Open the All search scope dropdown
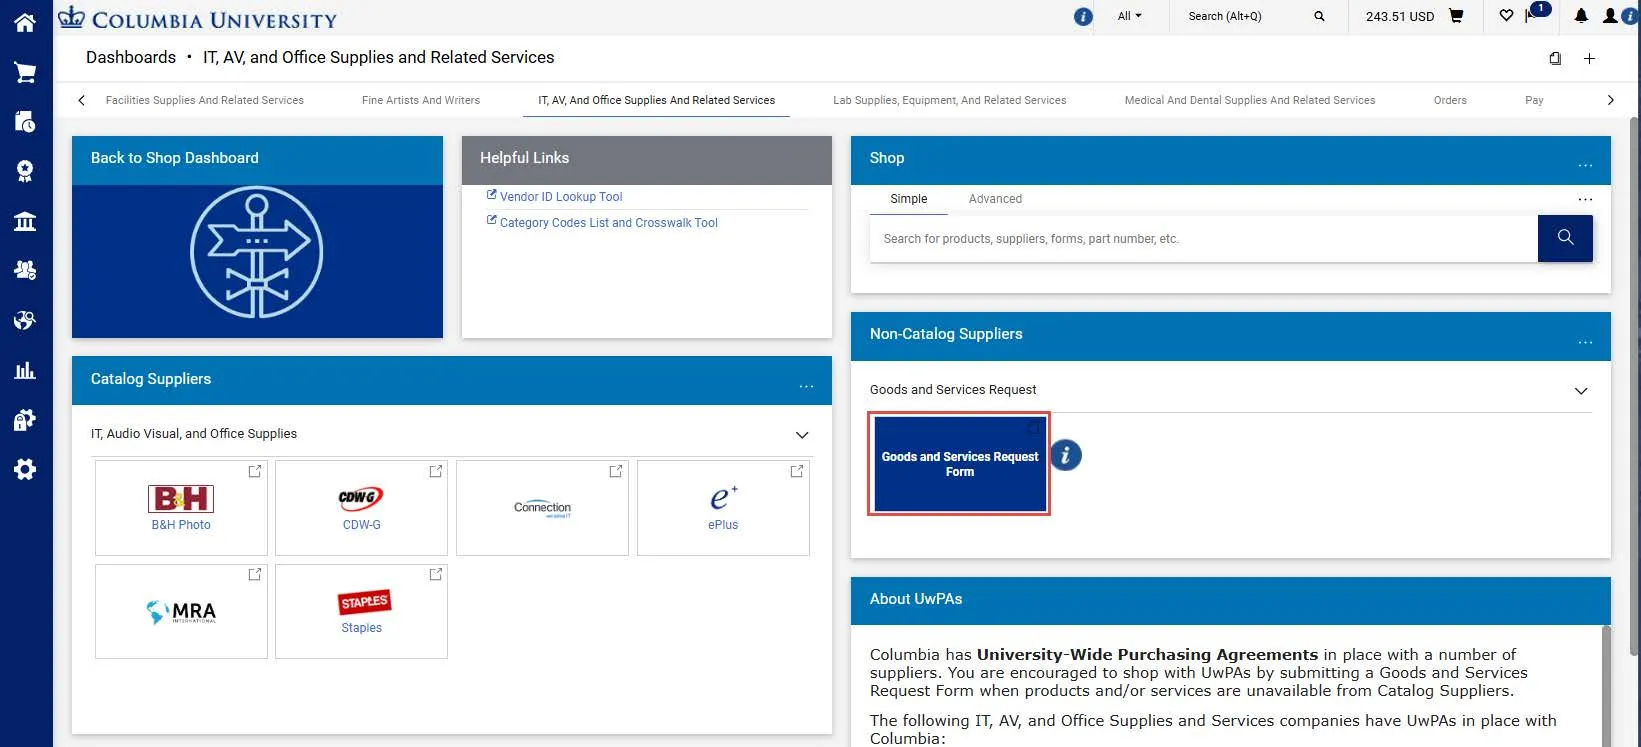The width and height of the screenshot is (1641, 747). point(1129,16)
